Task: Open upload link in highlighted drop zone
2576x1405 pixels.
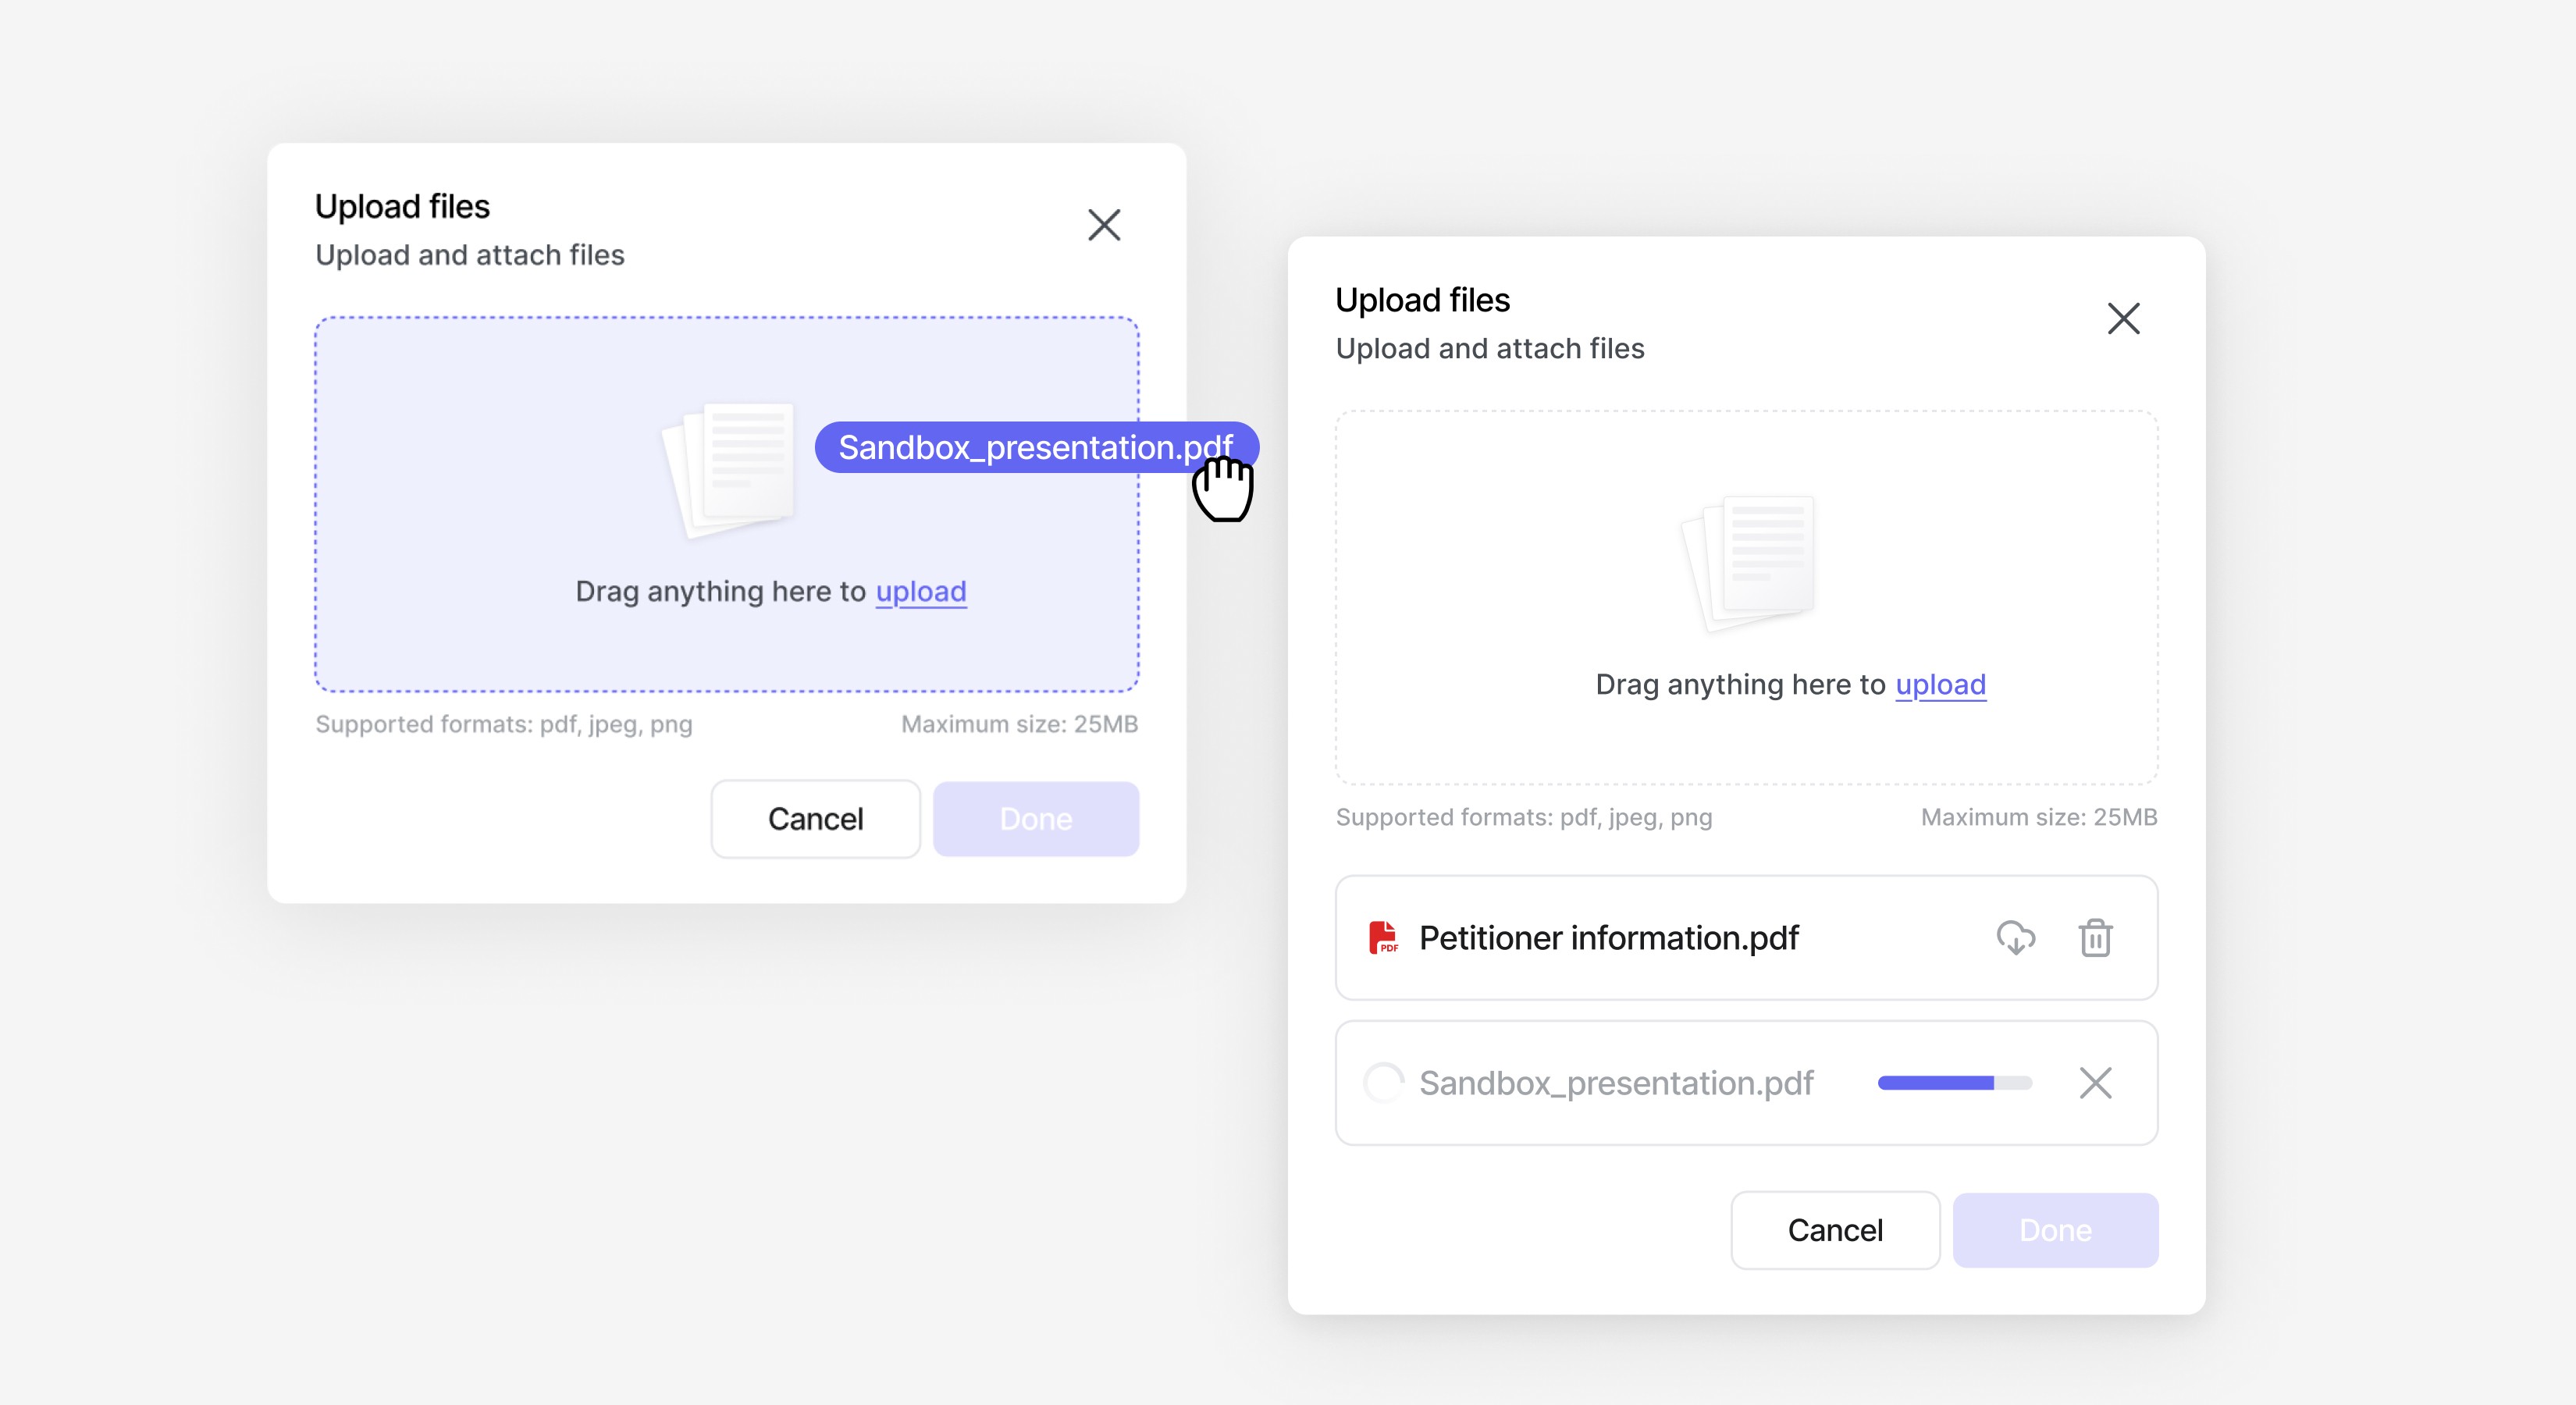Action: (x=920, y=592)
